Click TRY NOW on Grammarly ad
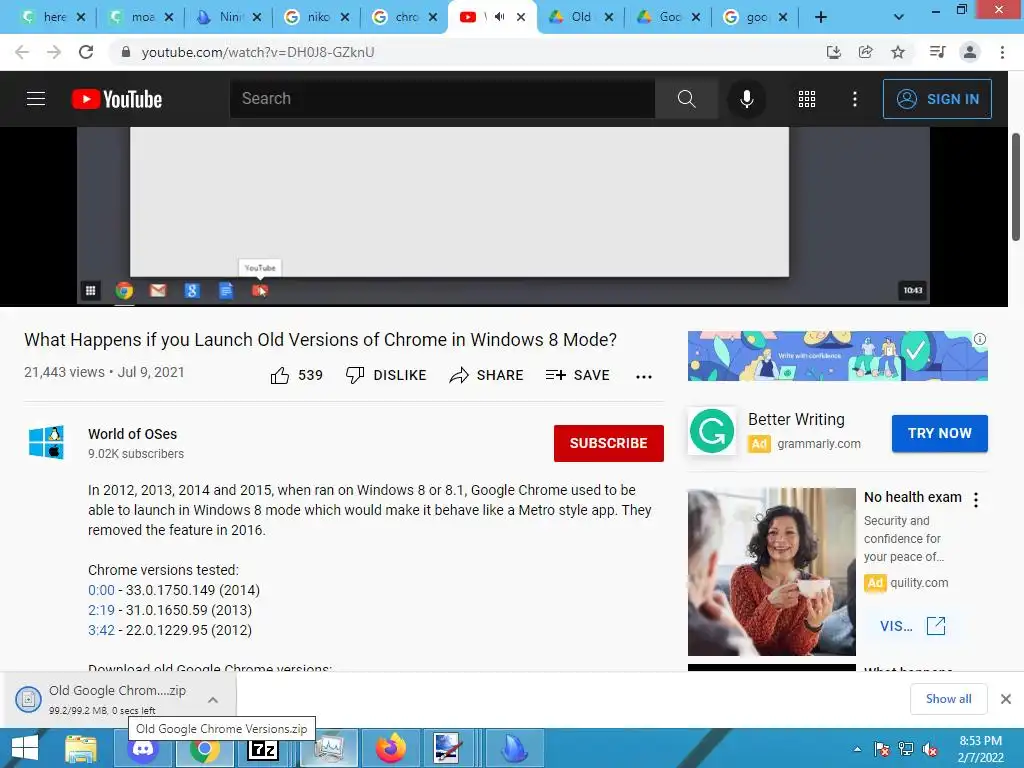1024x768 pixels. pyautogui.click(x=940, y=433)
